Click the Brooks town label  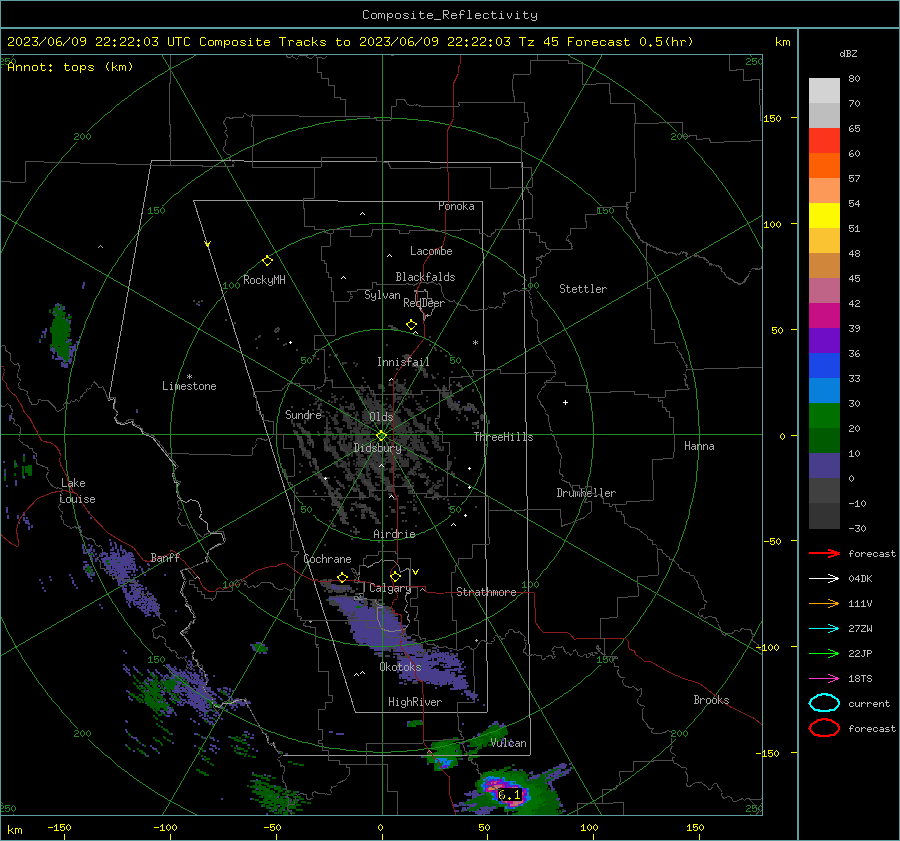point(711,700)
